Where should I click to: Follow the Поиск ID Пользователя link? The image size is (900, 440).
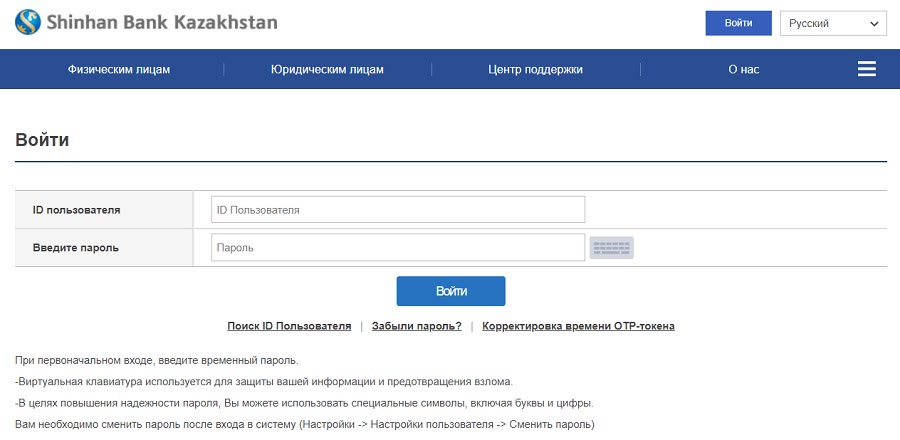click(x=289, y=326)
